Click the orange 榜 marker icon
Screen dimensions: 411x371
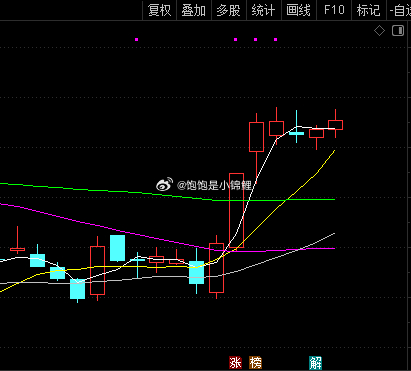tap(255, 363)
